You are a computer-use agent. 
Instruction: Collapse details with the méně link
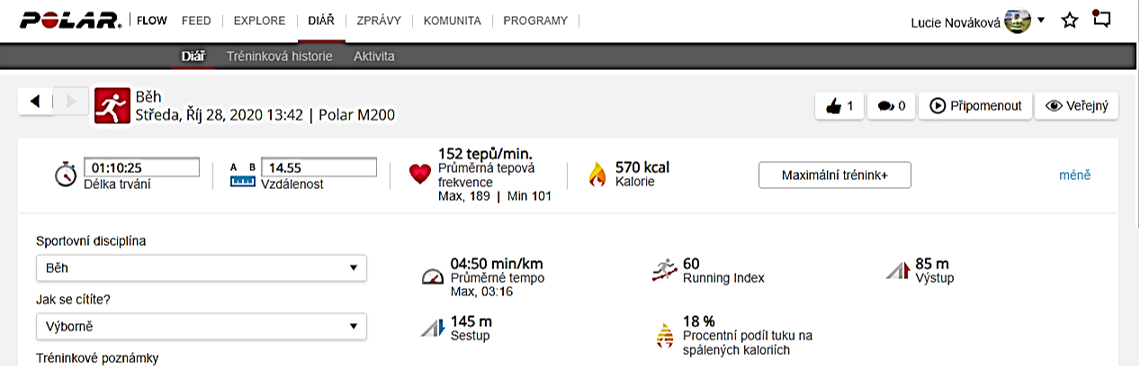tap(1074, 175)
